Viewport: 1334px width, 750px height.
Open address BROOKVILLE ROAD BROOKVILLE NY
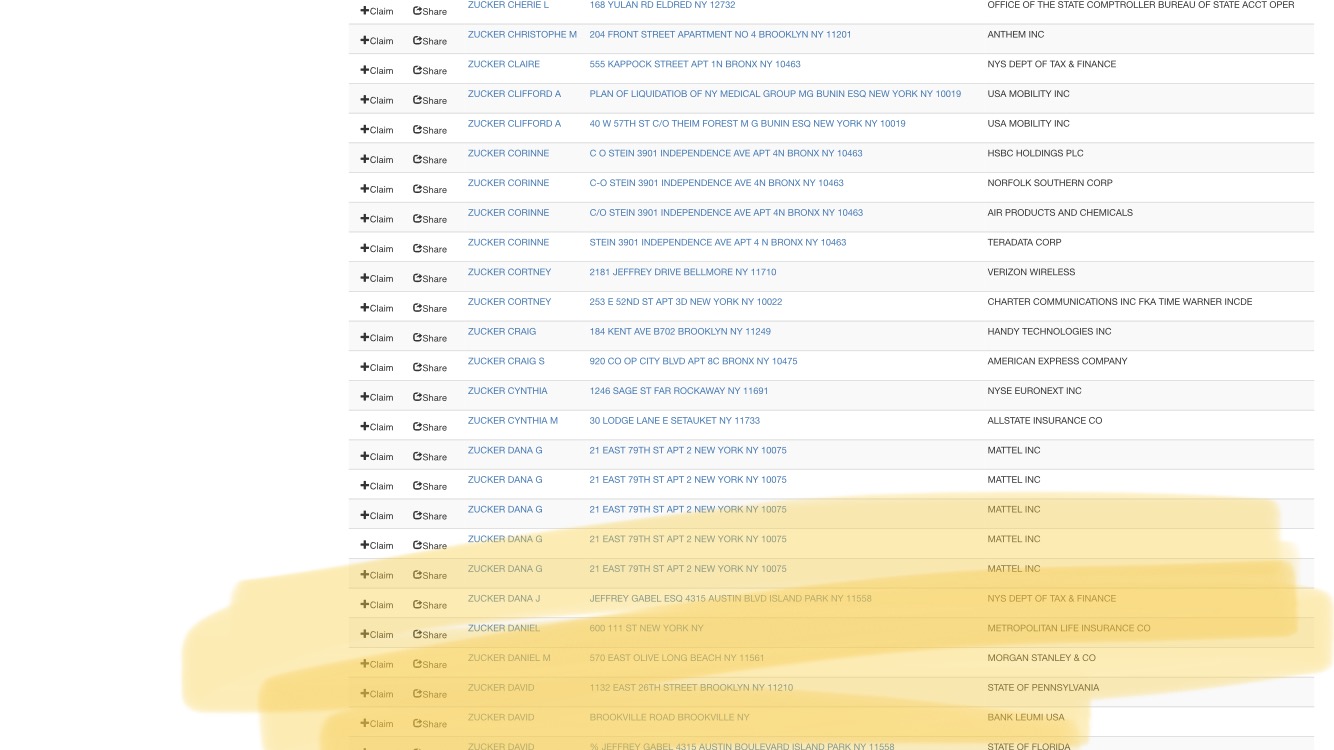coord(669,717)
